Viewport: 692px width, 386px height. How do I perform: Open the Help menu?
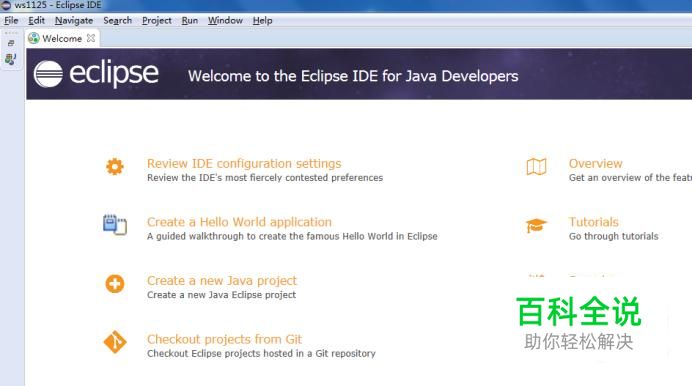coord(262,20)
